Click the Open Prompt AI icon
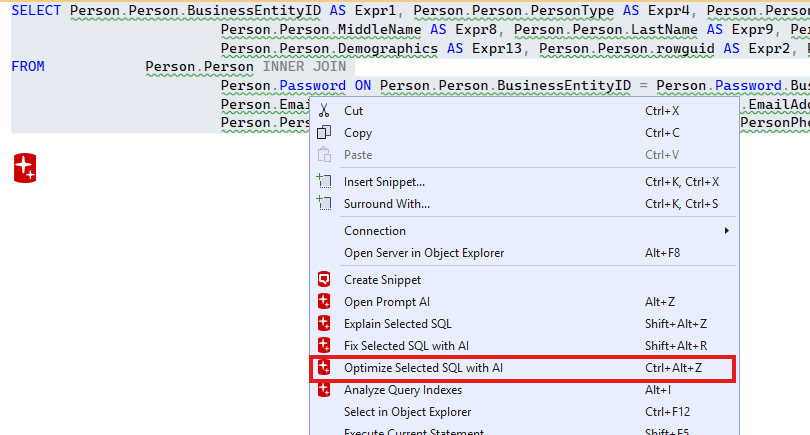Screen dimensions: 810x435 point(324,302)
